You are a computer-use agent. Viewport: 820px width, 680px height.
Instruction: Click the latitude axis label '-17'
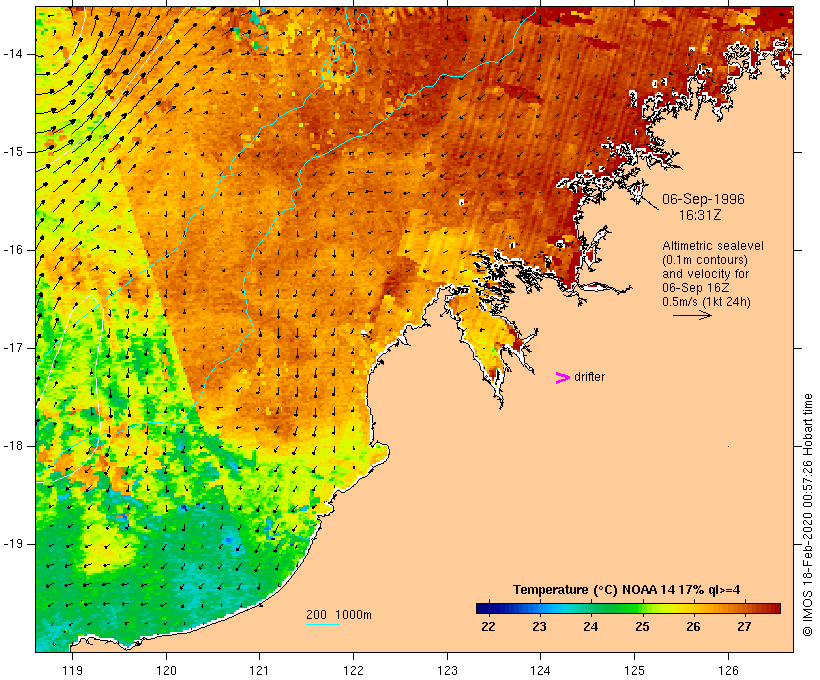coord(13,348)
